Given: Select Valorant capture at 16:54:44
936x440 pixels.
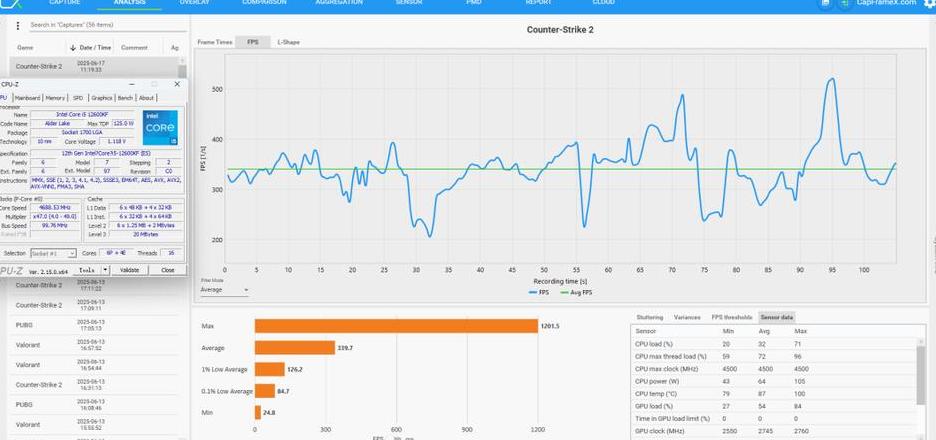Looking at the screenshot, I should click(x=94, y=365).
